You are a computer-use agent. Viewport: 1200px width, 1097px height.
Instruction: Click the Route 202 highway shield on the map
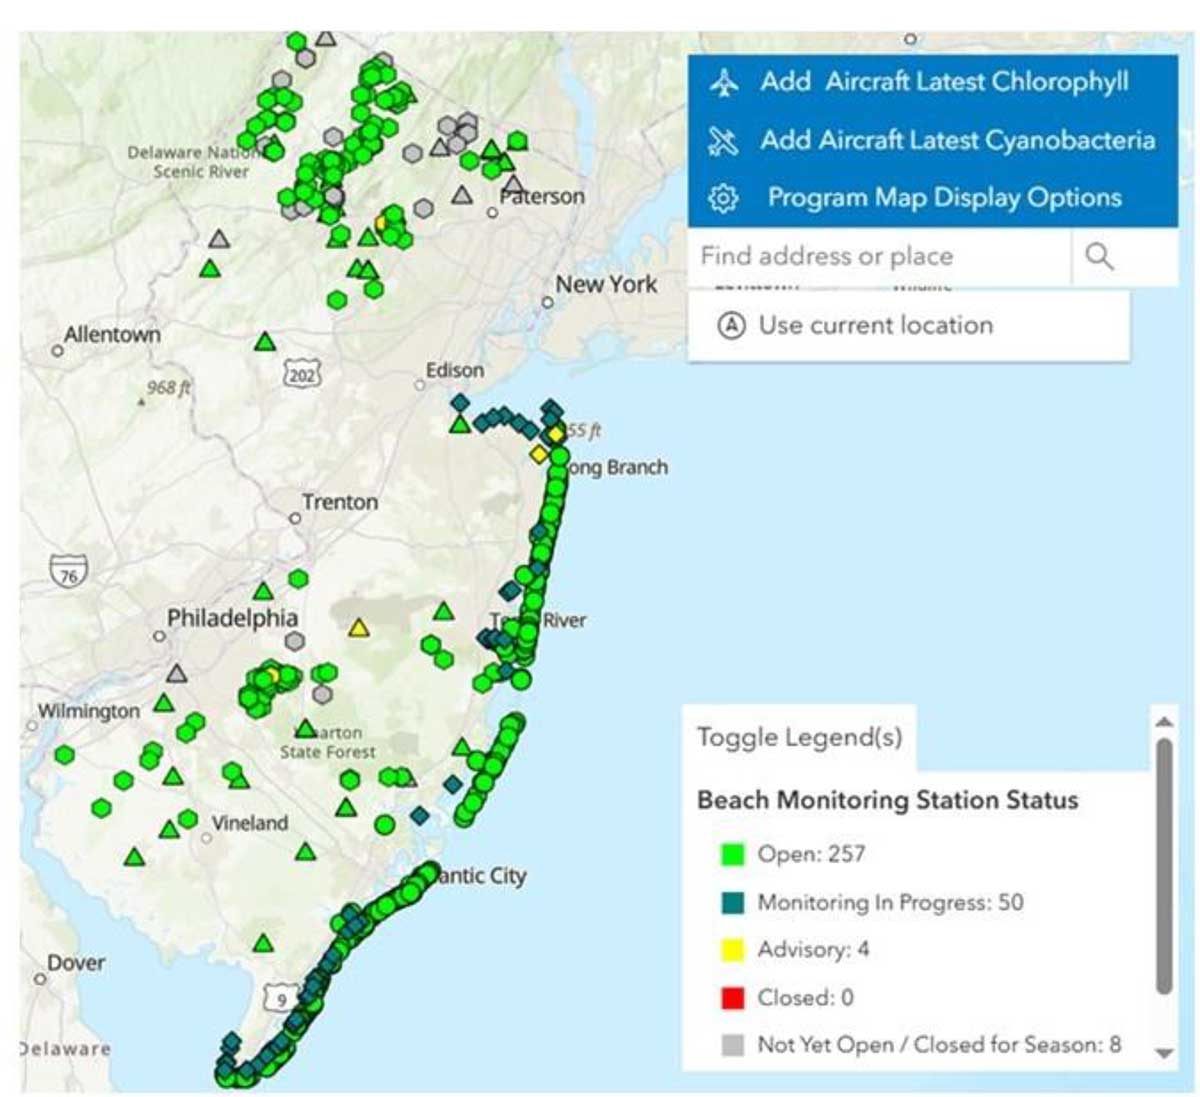coord(302,375)
